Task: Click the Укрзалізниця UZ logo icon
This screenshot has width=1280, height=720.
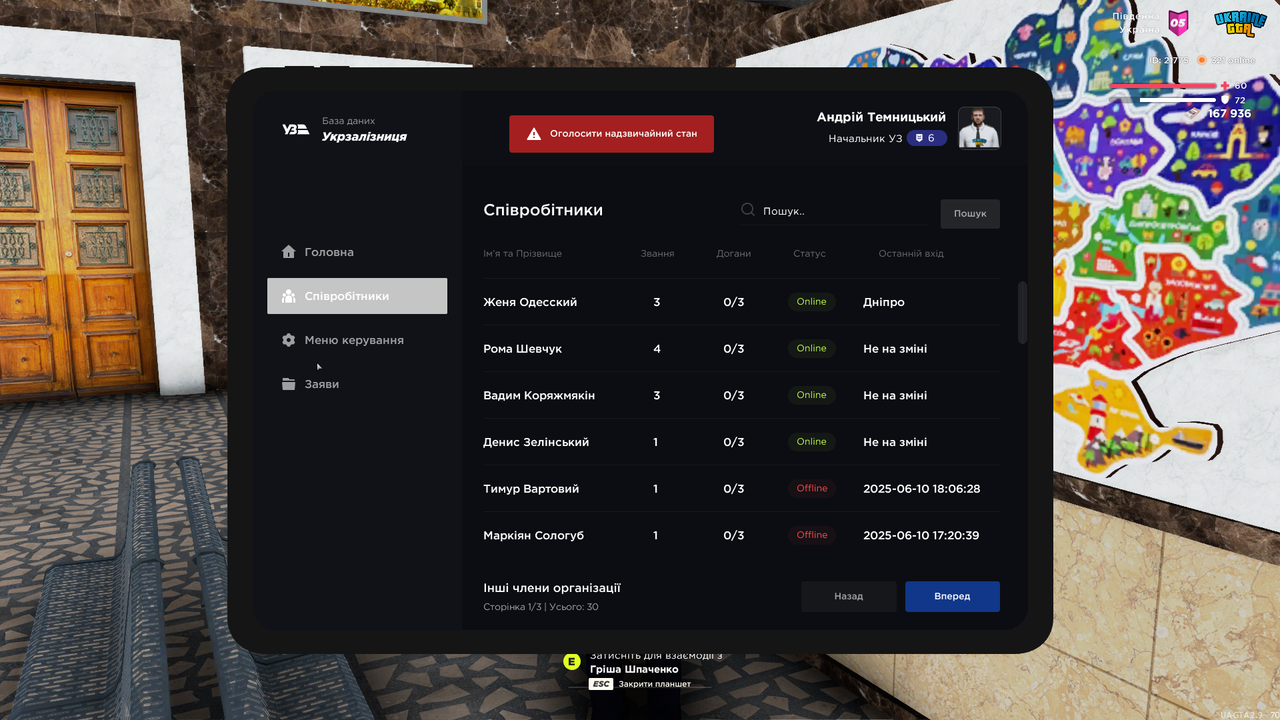Action: [x=295, y=129]
